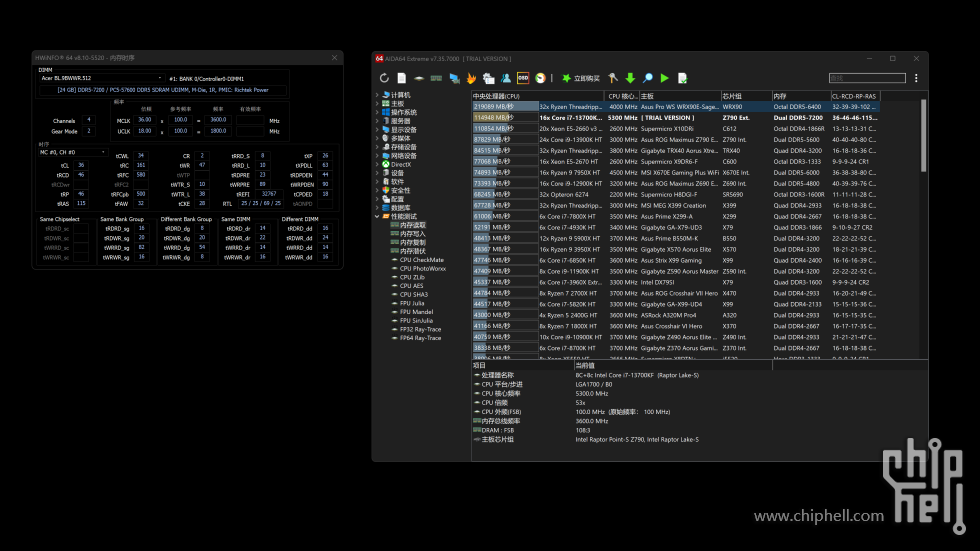
Task: Select CPU ZLib benchmark
Action: (412, 277)
